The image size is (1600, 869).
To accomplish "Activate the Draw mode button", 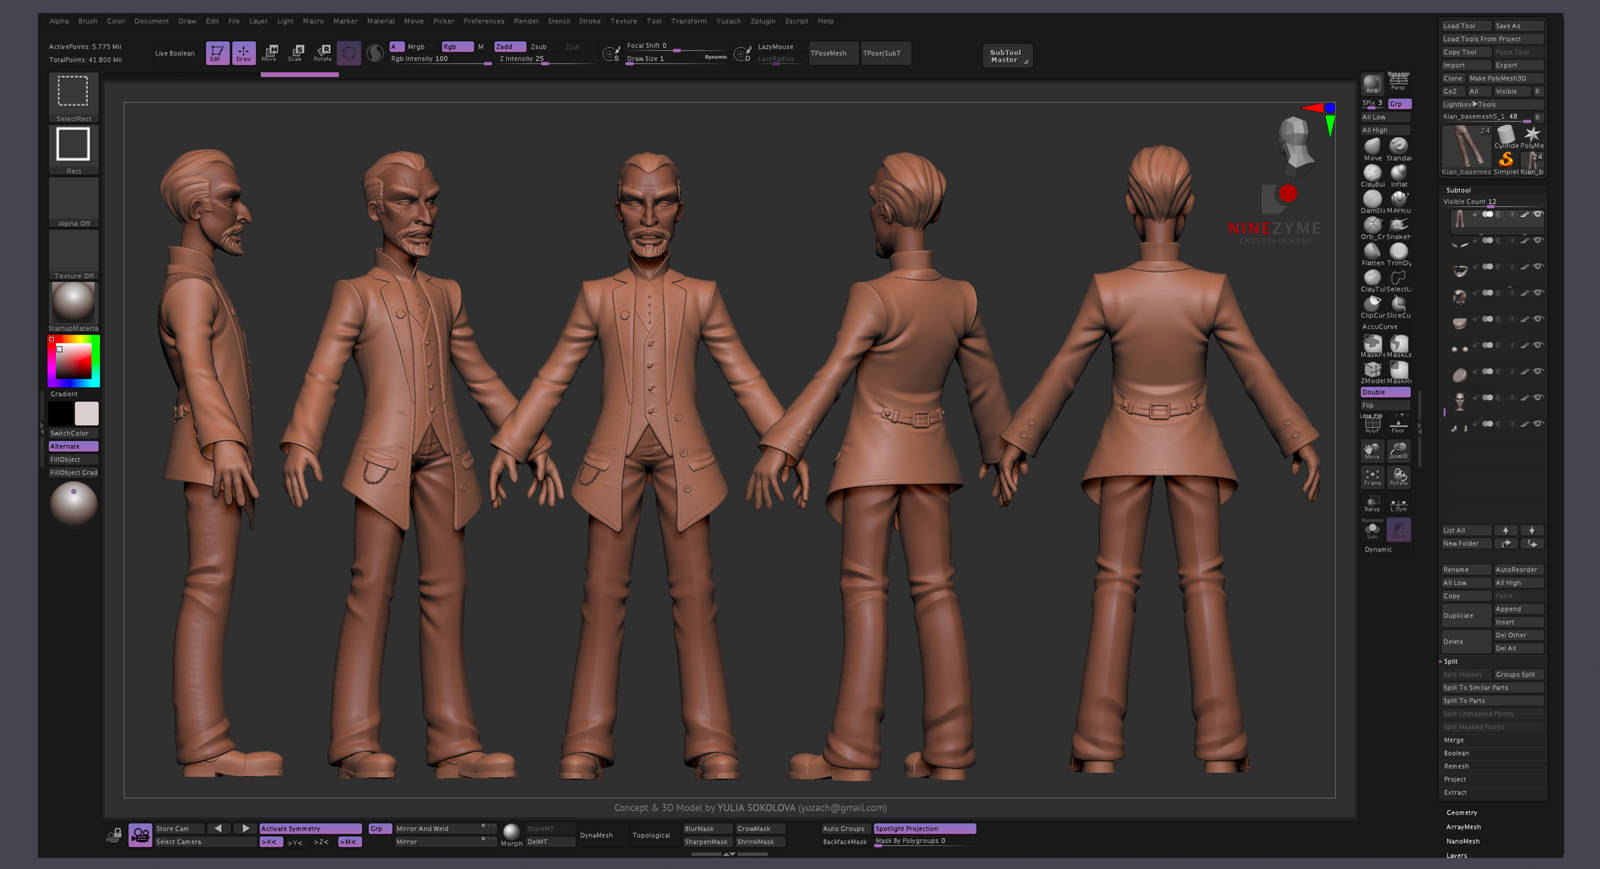I will 243,53.
